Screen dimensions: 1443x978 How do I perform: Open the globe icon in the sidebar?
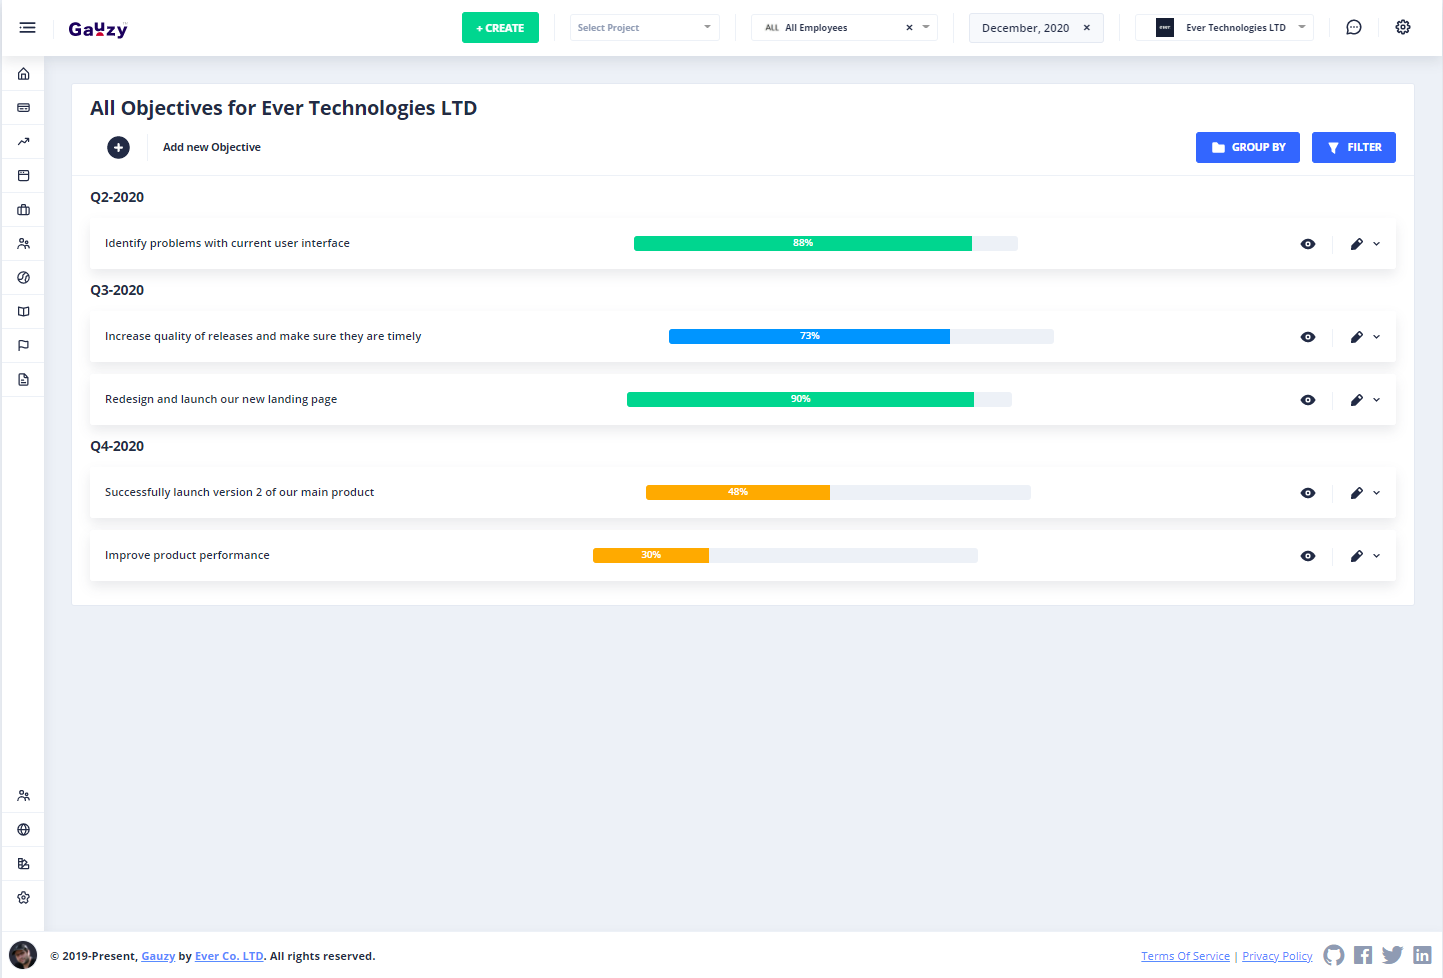23,830
